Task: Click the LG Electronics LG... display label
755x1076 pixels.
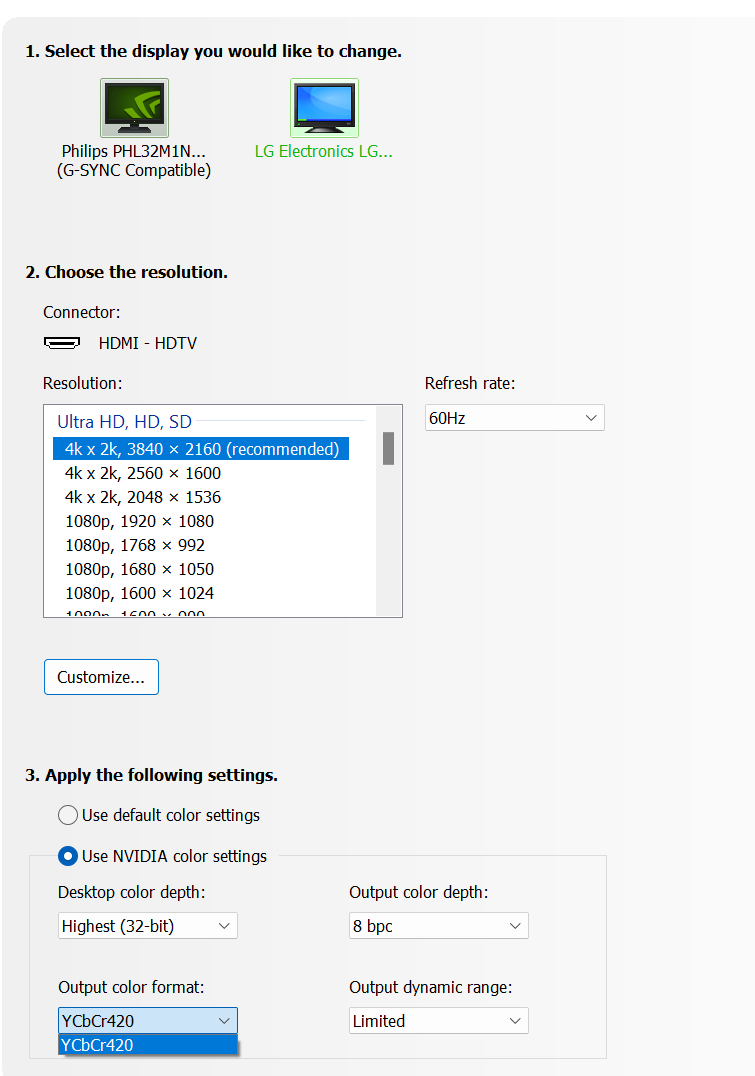Action: [324, 152]
